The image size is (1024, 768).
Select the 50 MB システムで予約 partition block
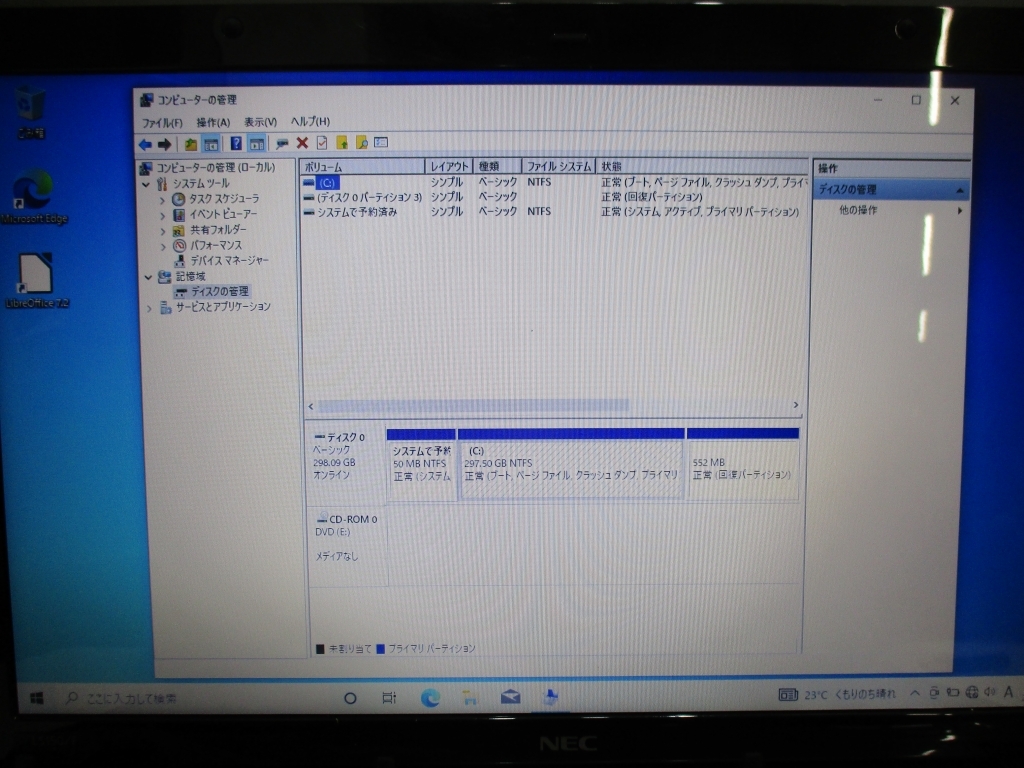(421, 465)
